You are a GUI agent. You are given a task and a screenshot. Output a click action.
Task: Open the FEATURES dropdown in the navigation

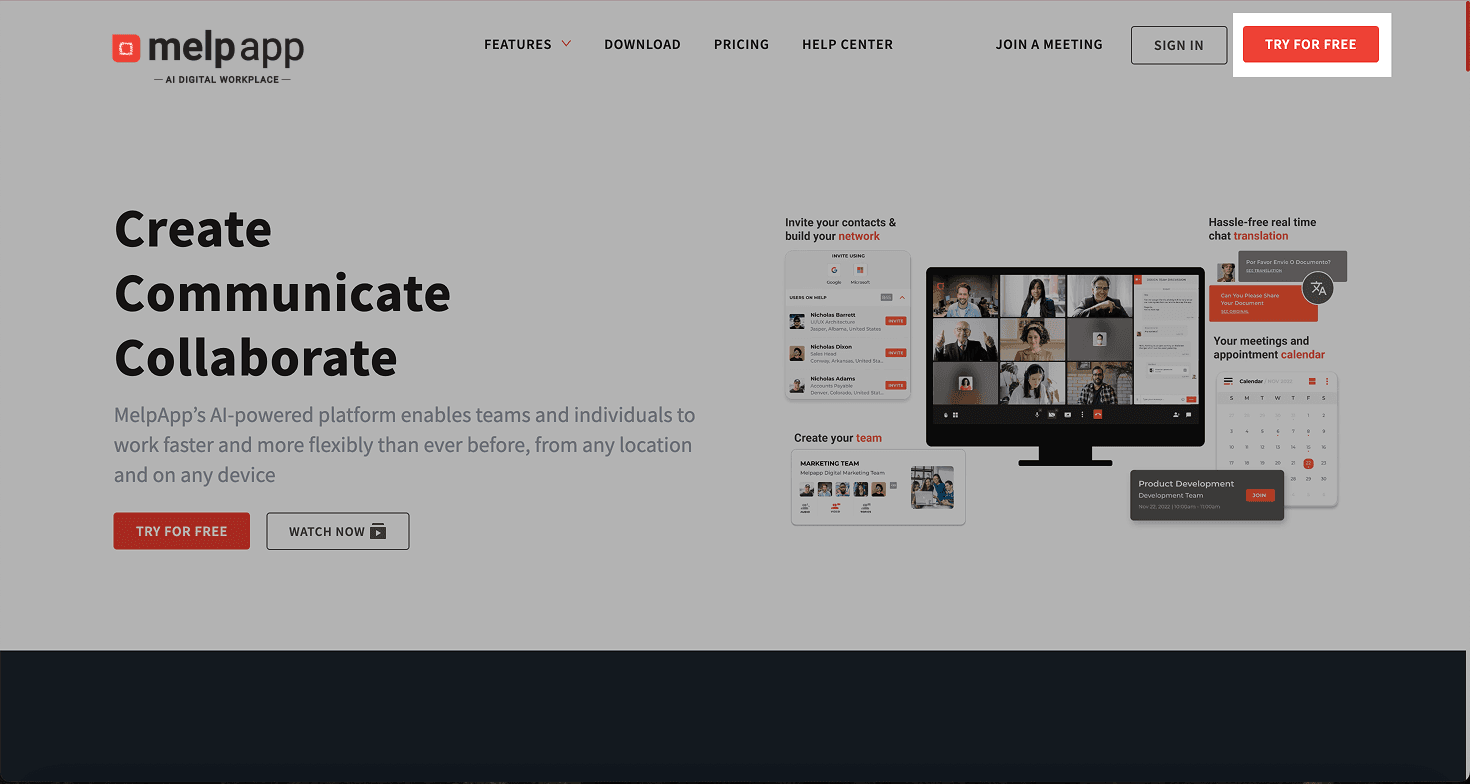tap(527, 44)
